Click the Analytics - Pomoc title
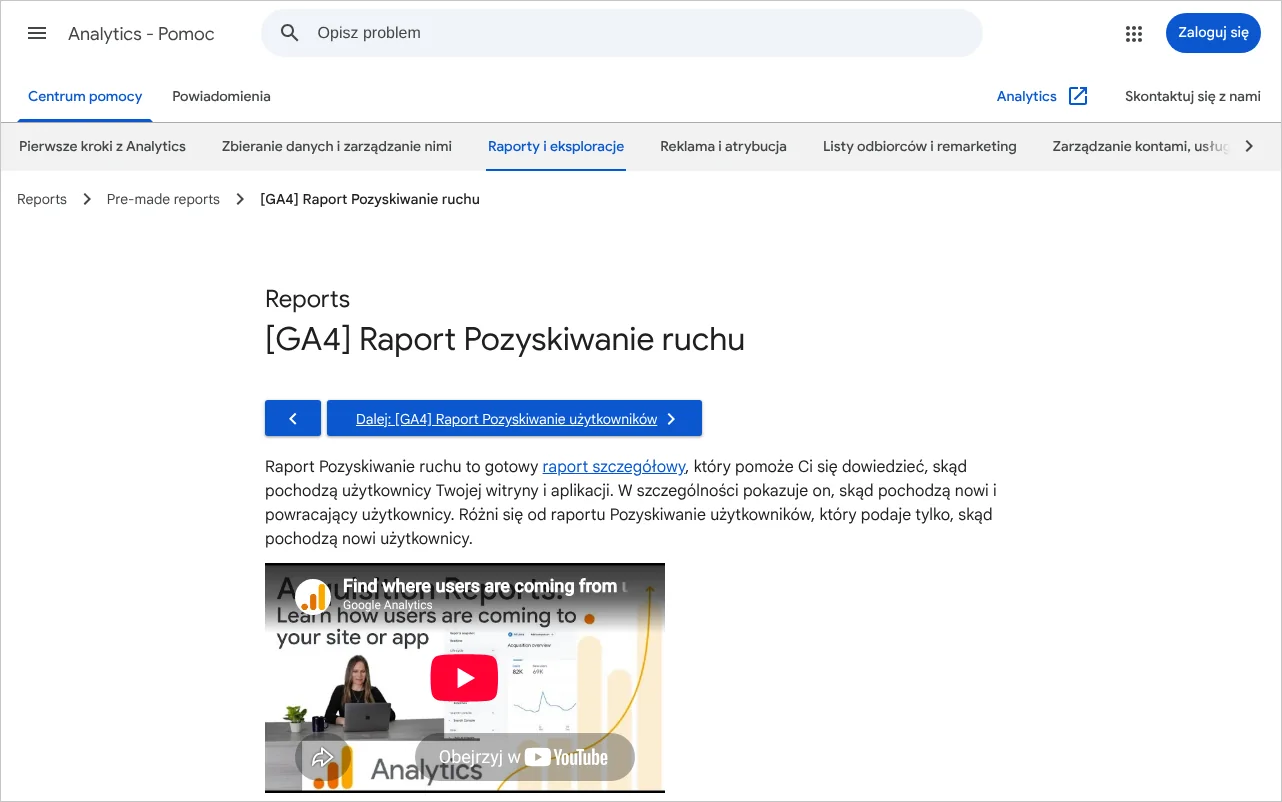Screen dimensions: 1282x802 tap(141, 33)
